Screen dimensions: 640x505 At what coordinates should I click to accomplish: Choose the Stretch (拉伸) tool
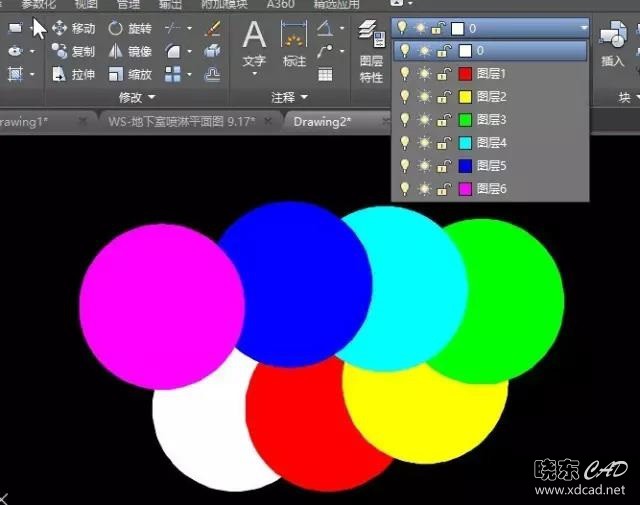click(73, 74)
